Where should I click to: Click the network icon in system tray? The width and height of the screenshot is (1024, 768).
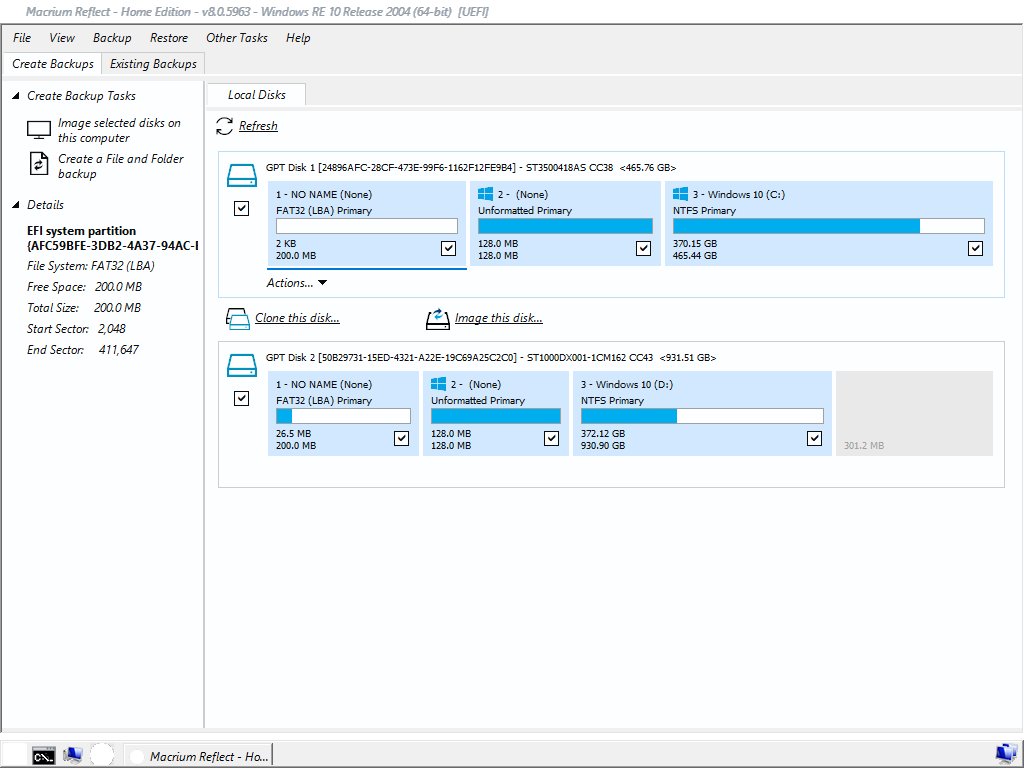1005,754
